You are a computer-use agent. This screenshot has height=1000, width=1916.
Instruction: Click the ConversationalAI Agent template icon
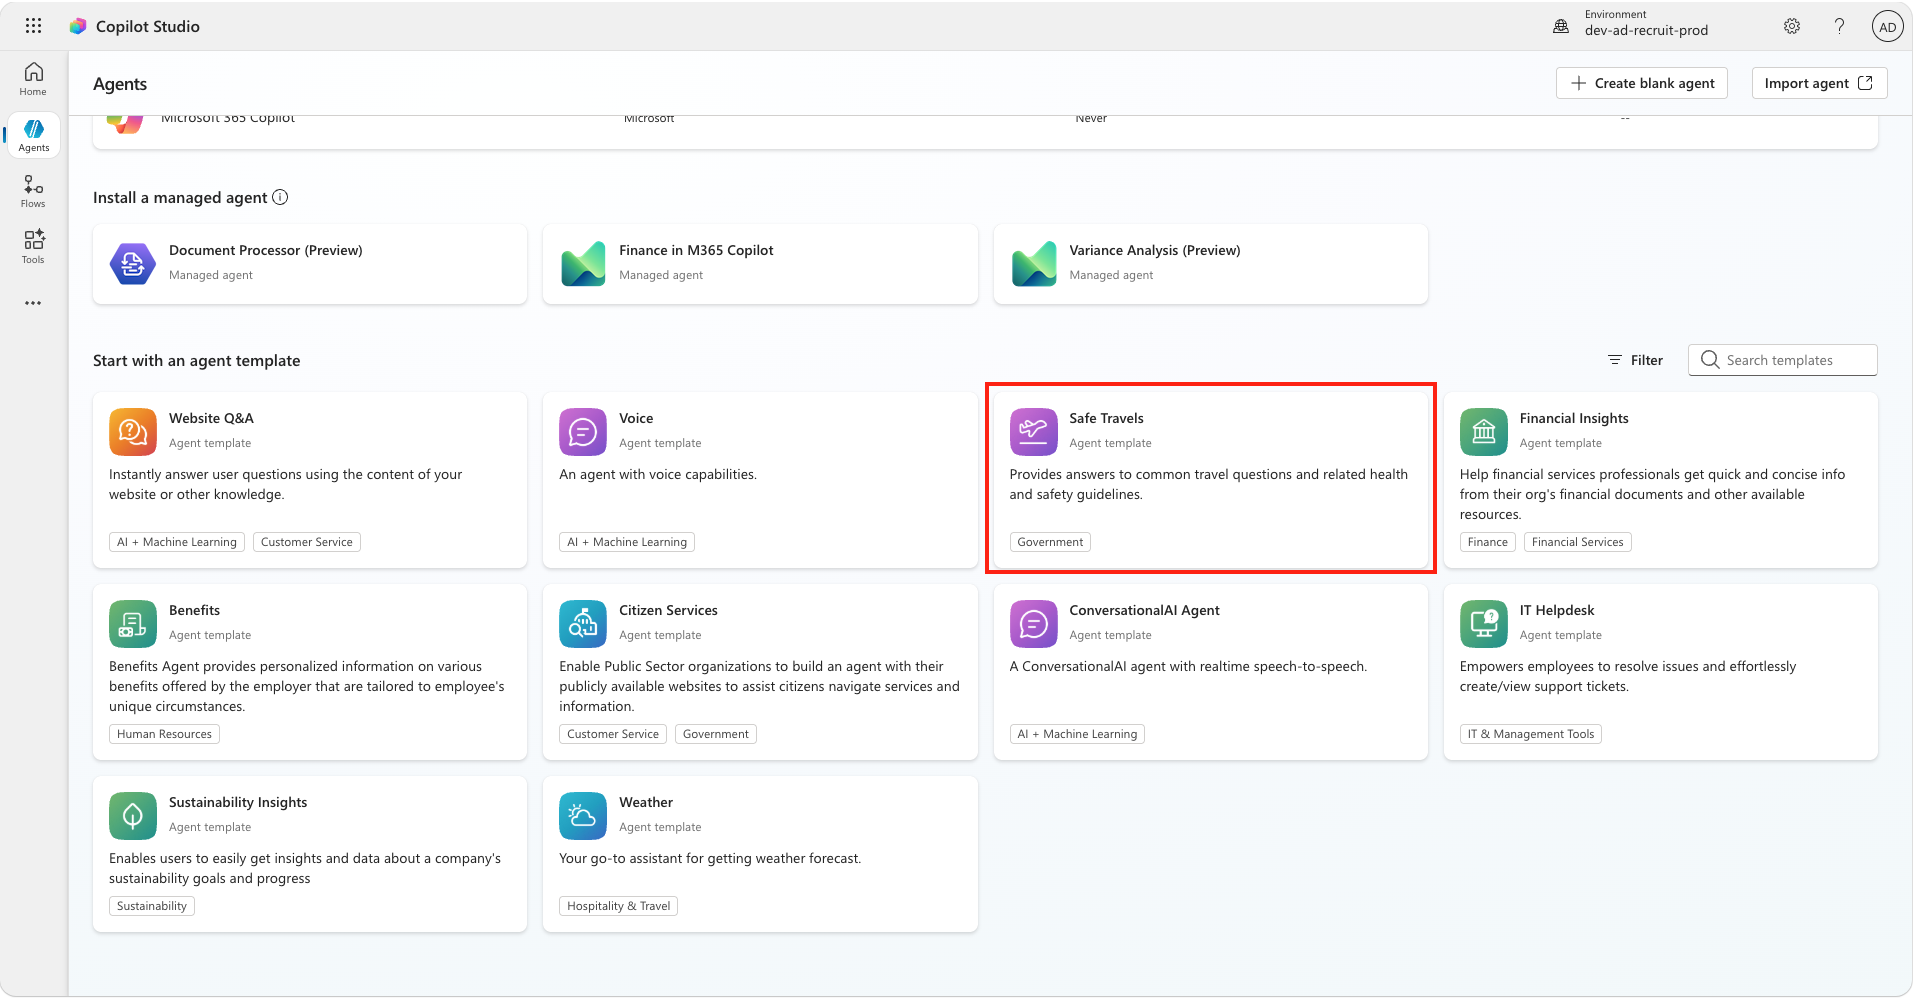click(1034, 624)
